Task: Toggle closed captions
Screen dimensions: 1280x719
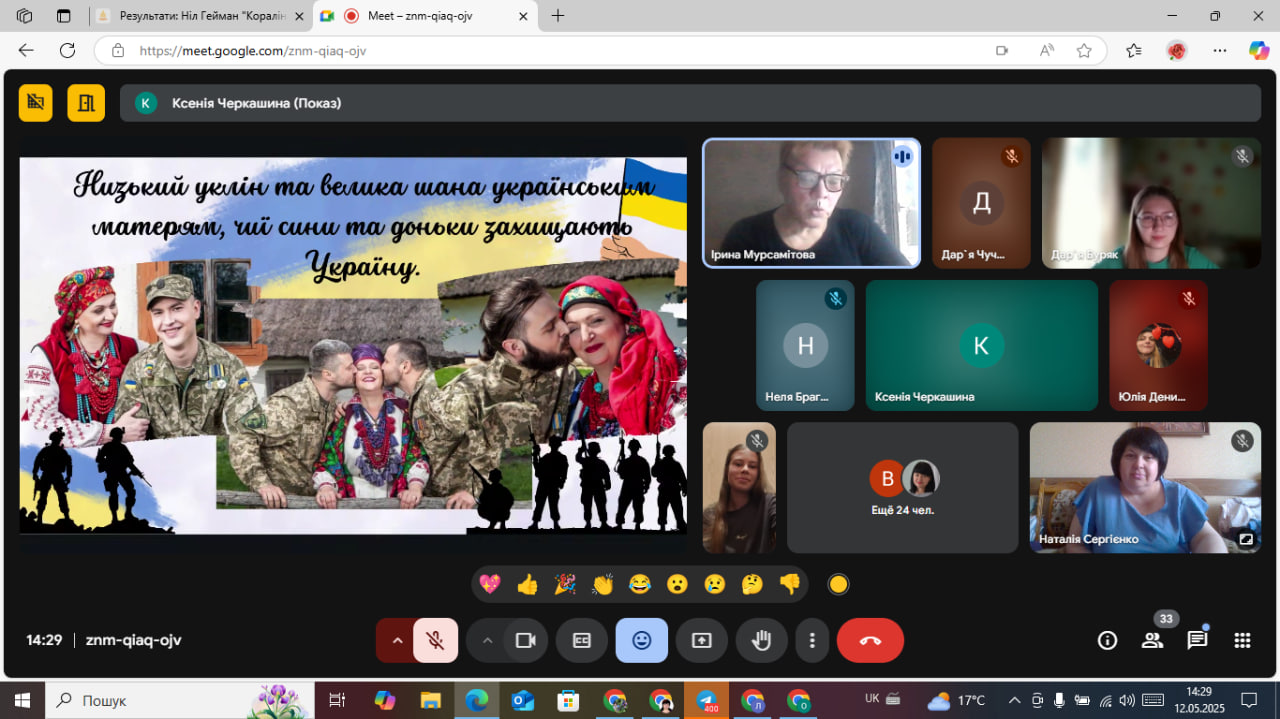Action: click(x=582, y=641)
